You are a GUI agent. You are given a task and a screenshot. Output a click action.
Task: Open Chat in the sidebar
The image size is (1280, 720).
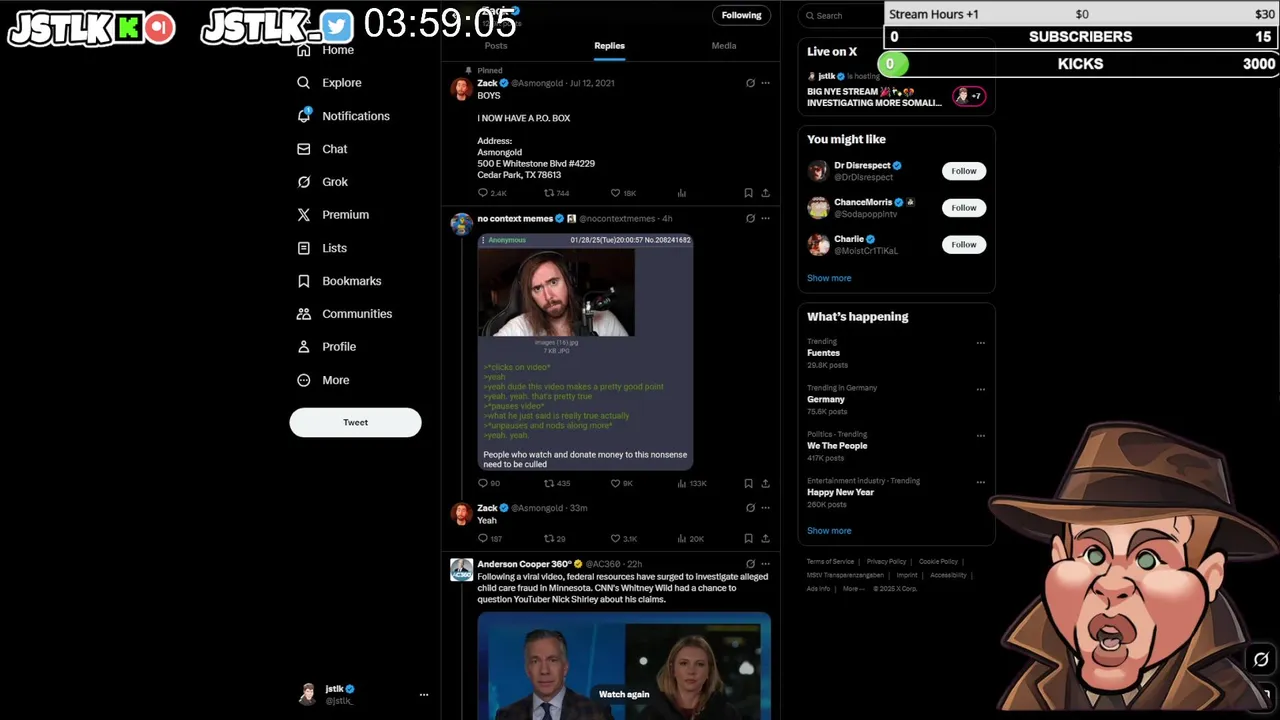(x=323, y=149)
